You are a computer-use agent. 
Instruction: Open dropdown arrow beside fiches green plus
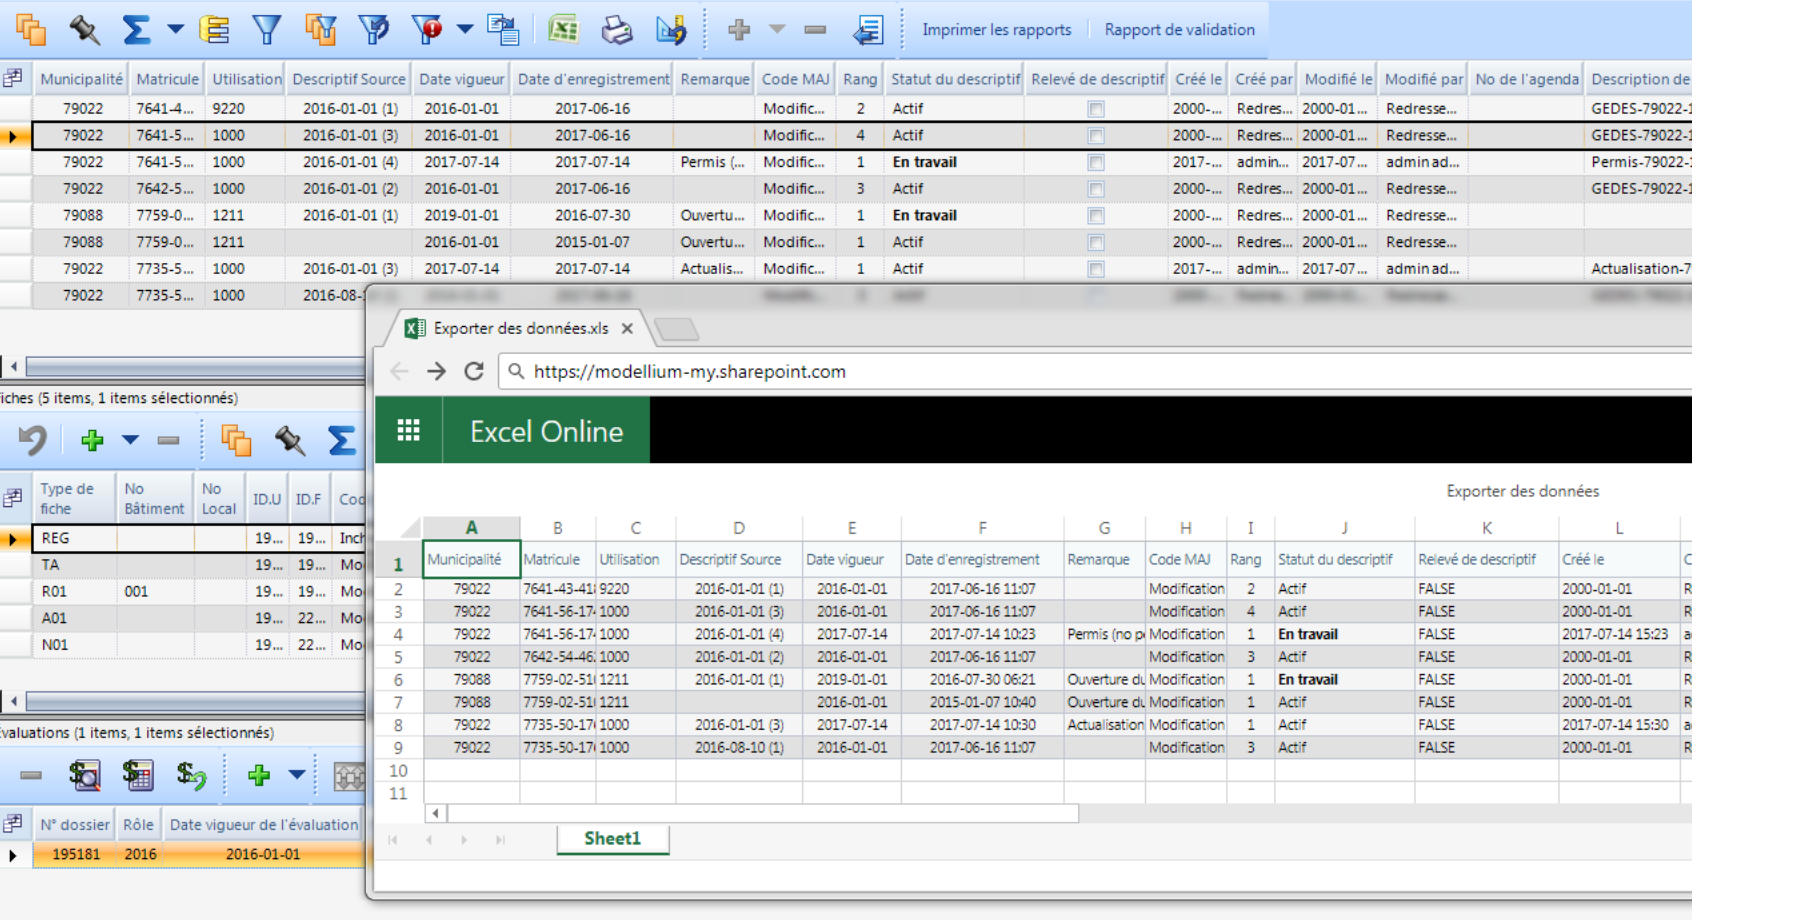coord(130,440)
